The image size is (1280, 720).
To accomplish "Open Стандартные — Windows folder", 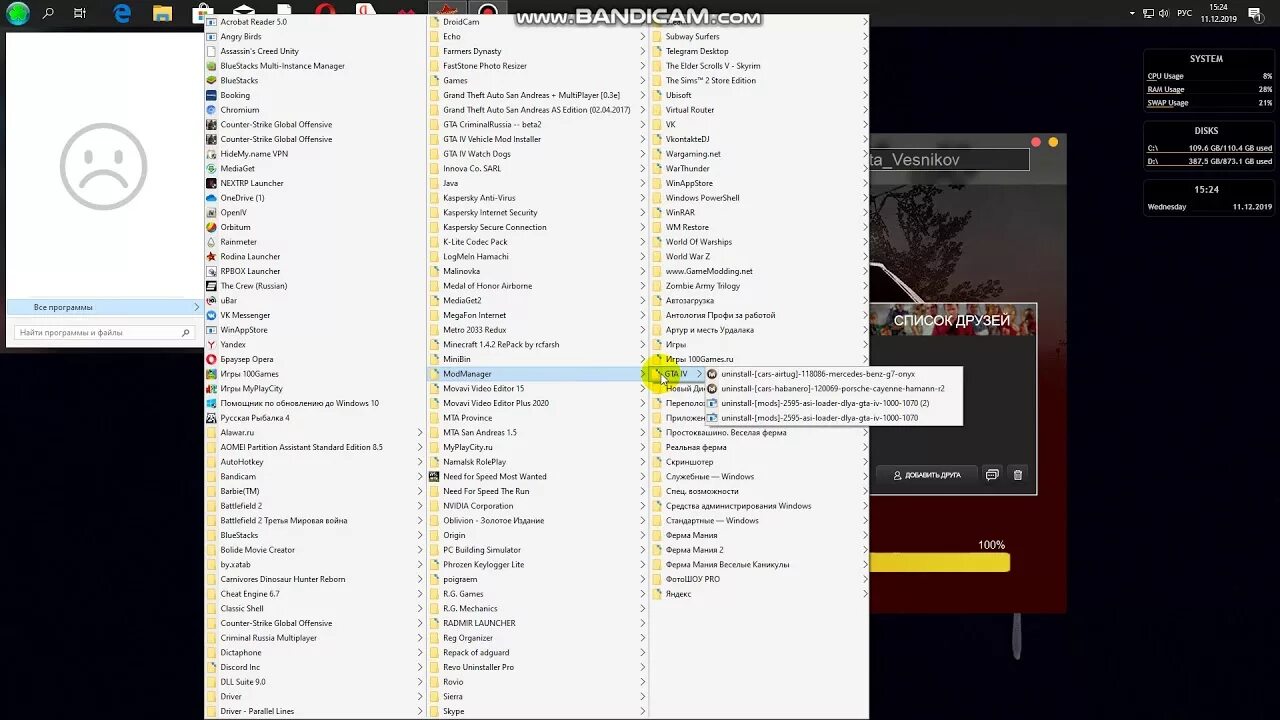I will coord(760,521).
